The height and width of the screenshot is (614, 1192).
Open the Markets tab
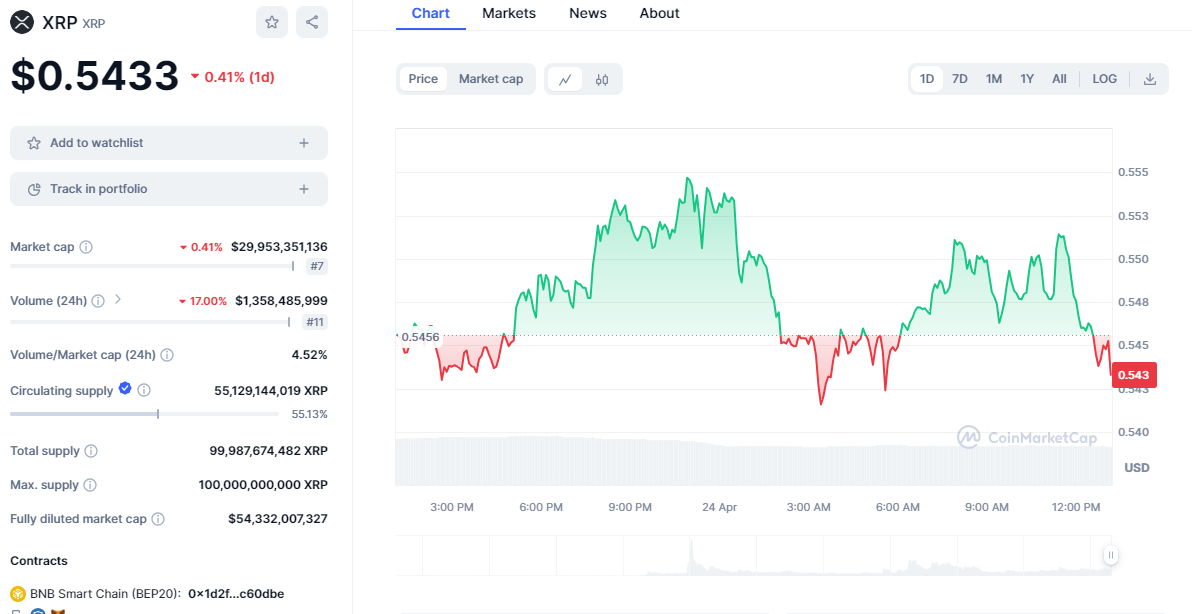[509, 13]
